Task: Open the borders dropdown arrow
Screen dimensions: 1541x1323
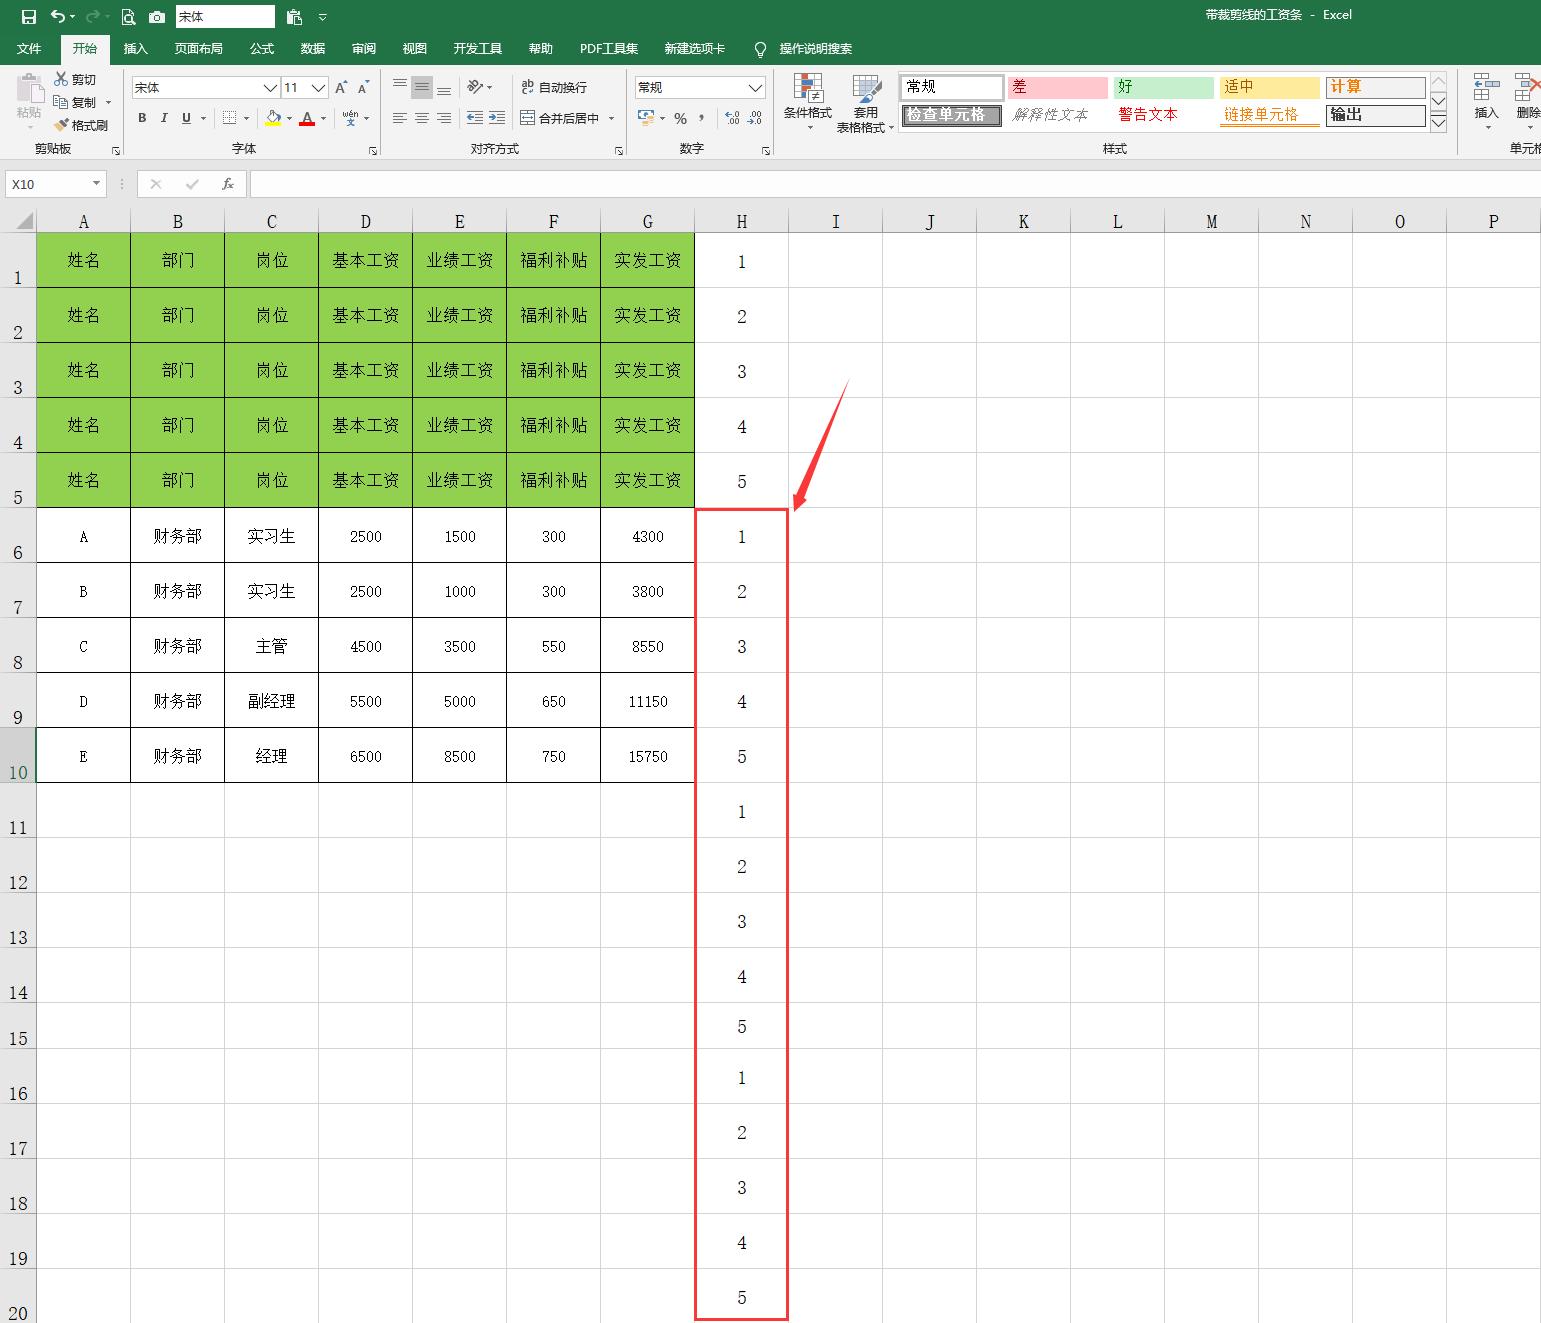Action: pyautogui.click(x=246, y=118)
